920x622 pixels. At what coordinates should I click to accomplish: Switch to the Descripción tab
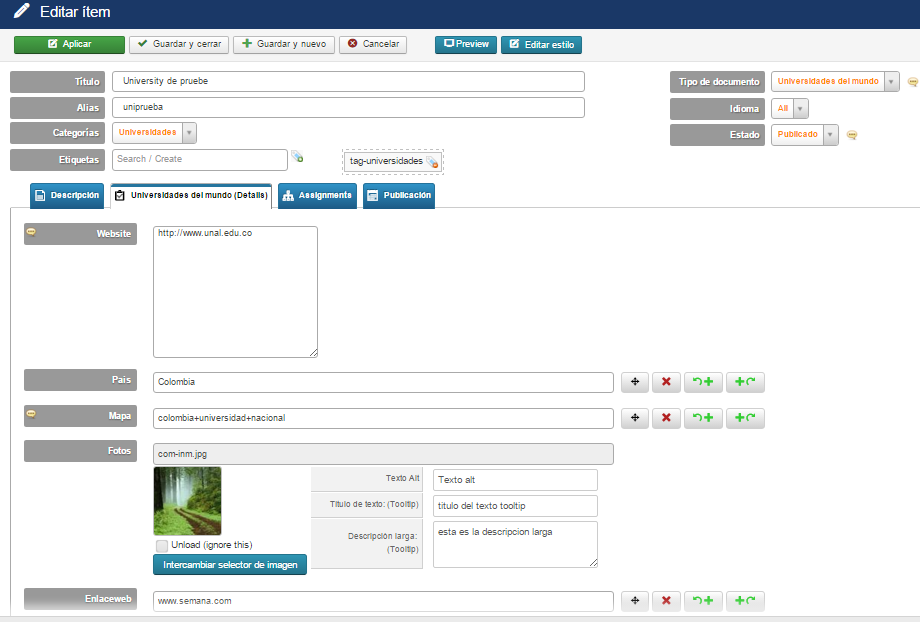[x=67, y=195]
